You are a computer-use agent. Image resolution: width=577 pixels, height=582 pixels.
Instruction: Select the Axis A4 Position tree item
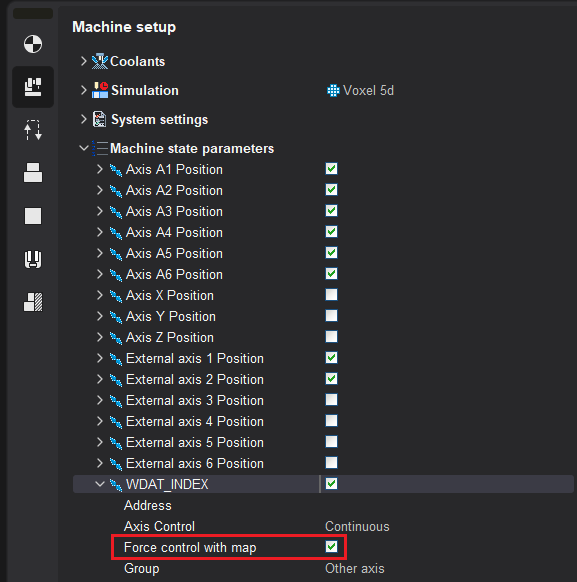(x=174, y=232)
